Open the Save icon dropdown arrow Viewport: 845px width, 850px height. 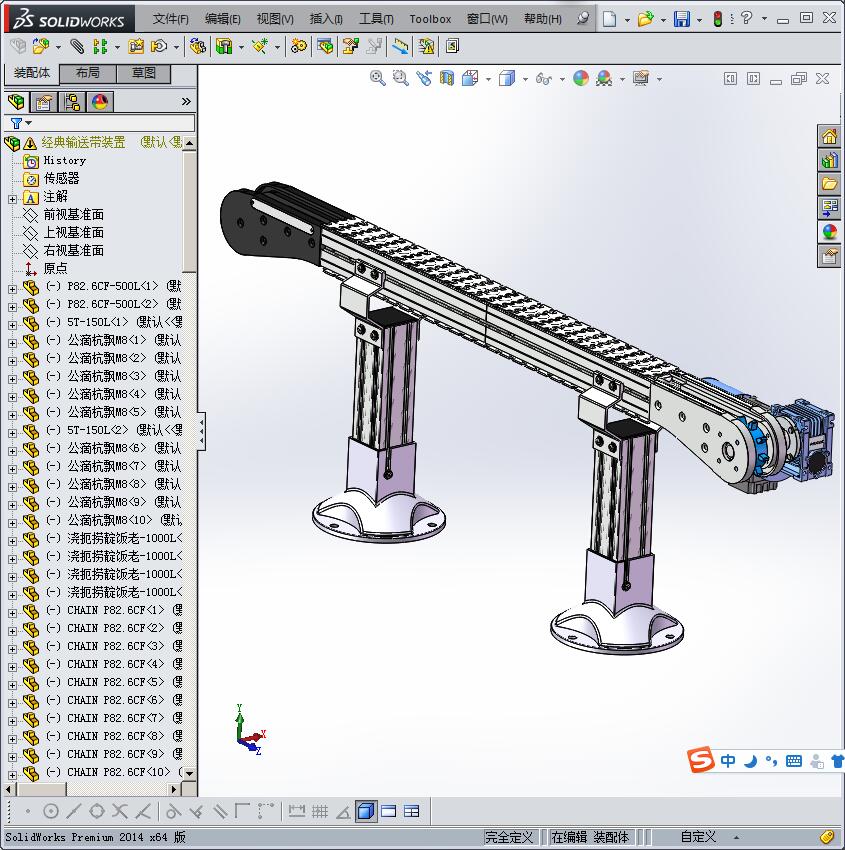click(x=699, y=20)
